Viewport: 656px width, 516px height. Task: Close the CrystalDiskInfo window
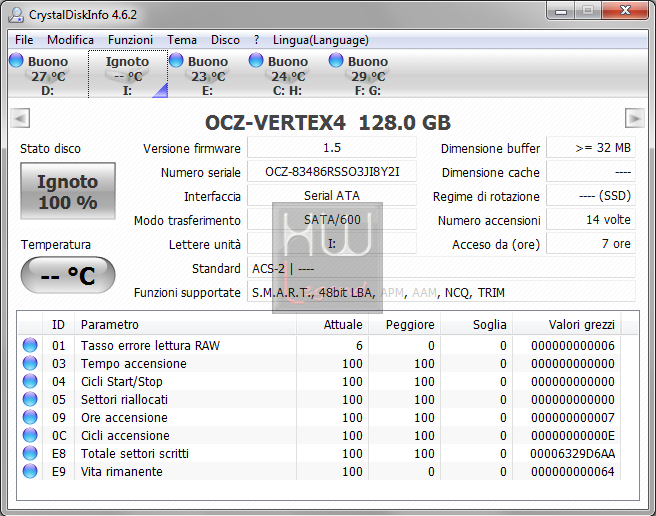(625, 11)
